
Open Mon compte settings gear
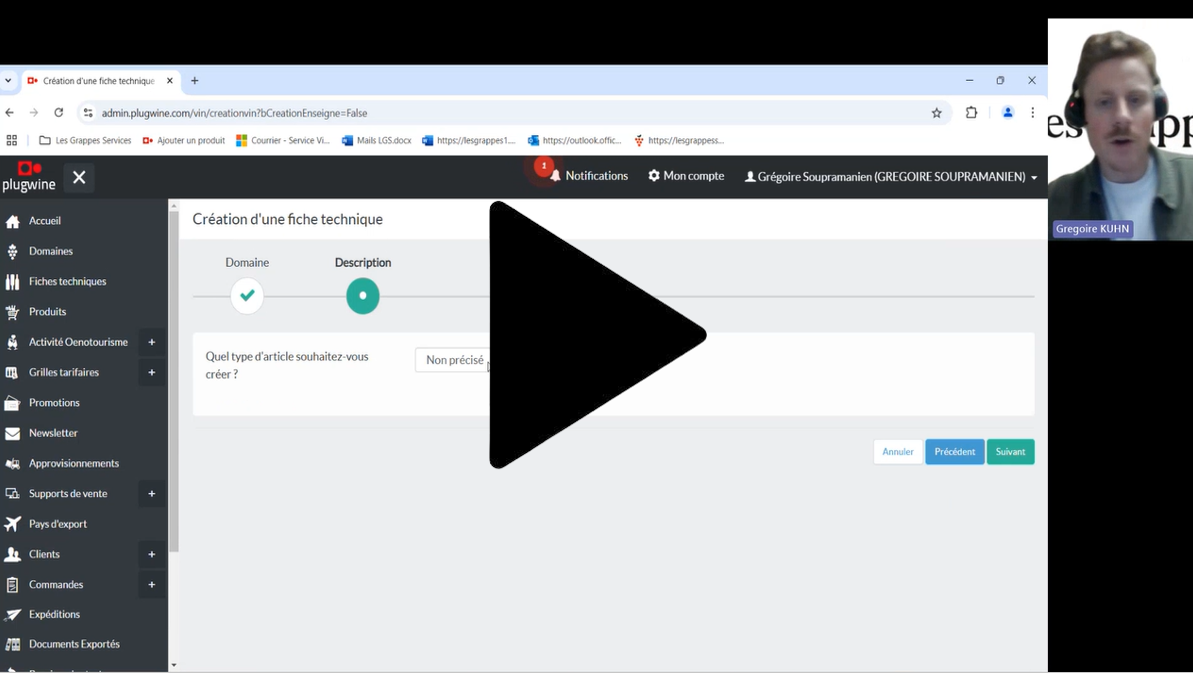tap(654, 176)
